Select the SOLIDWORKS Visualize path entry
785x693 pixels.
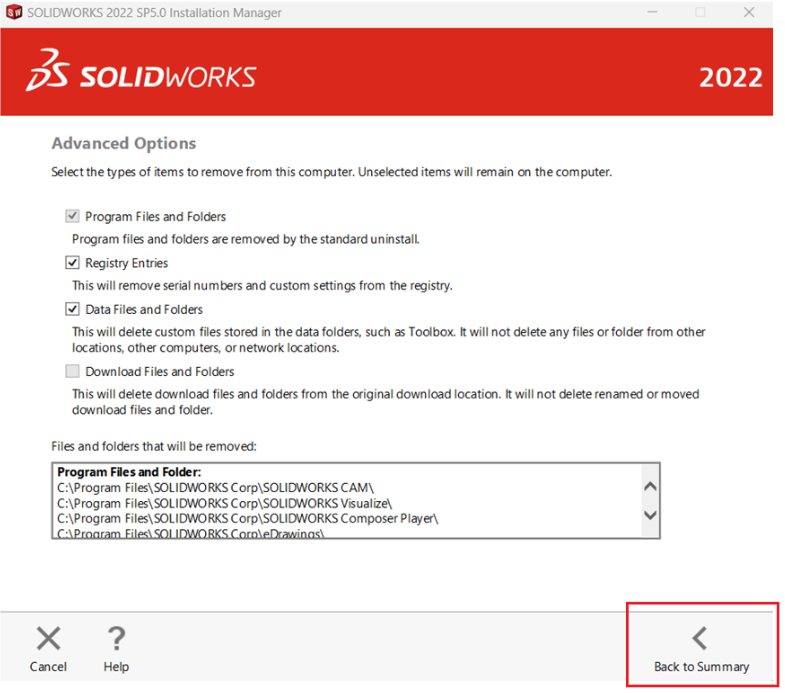click(224, 503)
